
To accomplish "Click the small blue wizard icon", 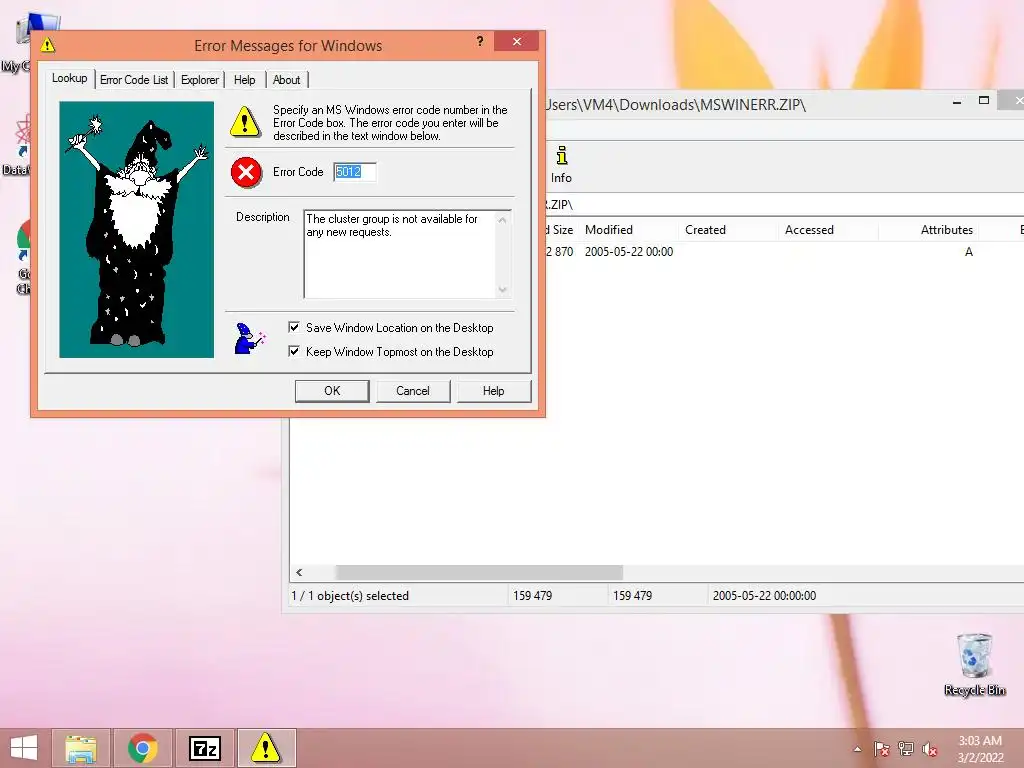I will tap(249, 338).
